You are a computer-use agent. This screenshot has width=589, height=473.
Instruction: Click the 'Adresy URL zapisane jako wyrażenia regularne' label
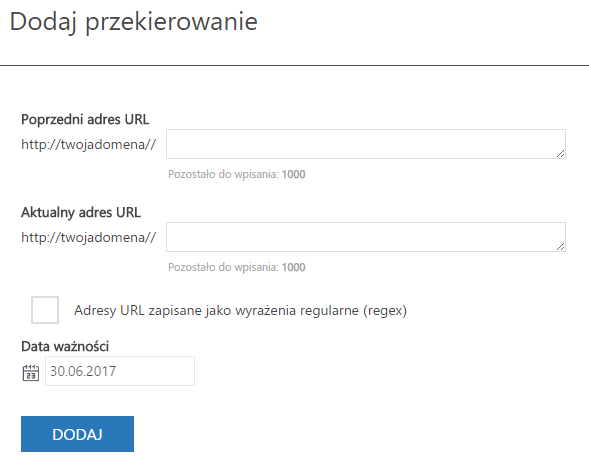(x=240, y=311)
